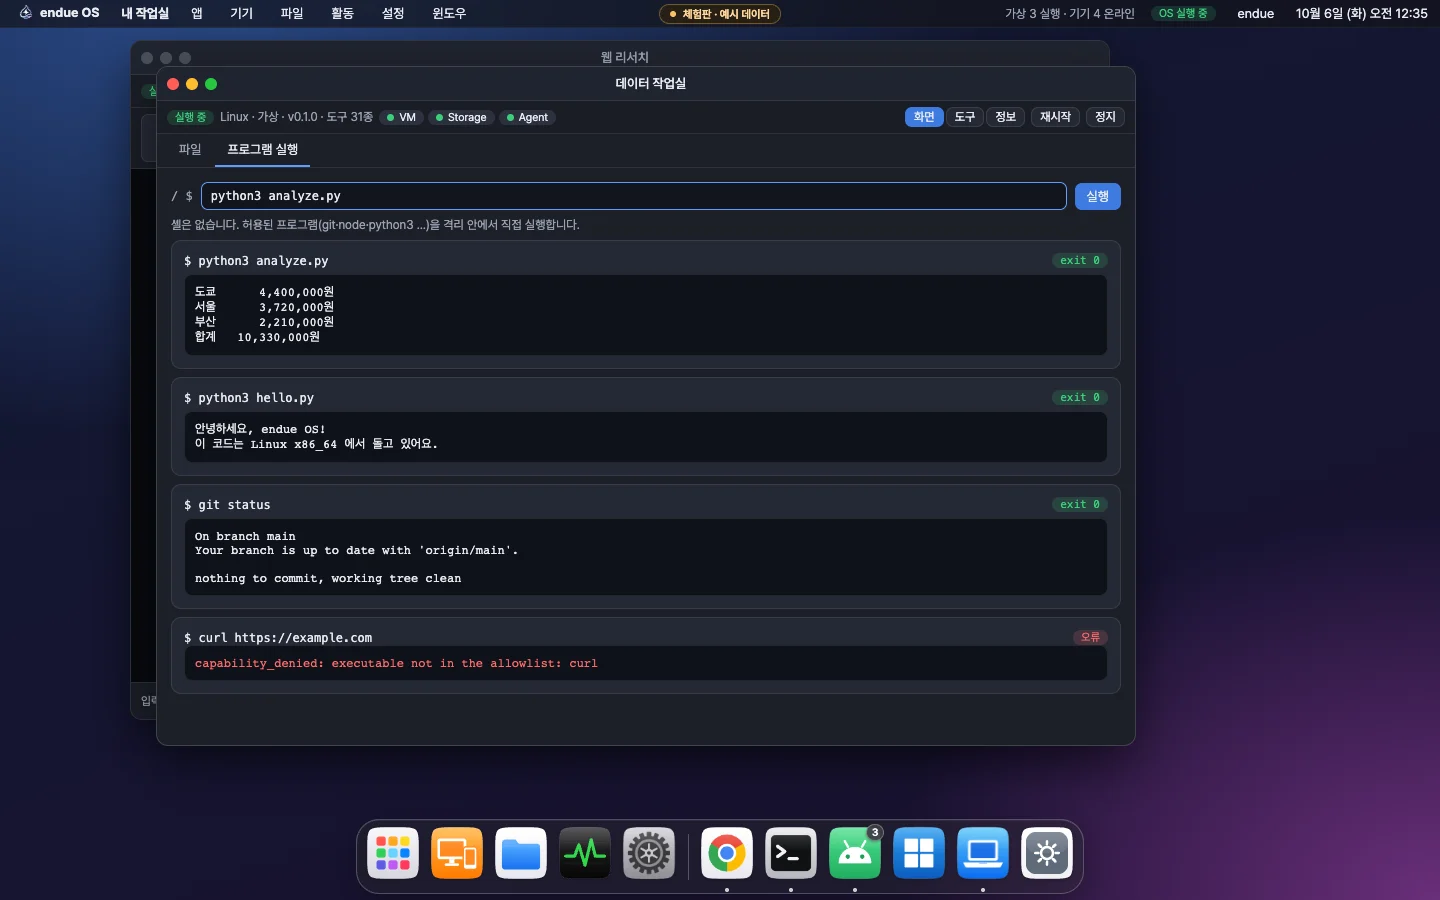Click the command input field

point(634,196)
